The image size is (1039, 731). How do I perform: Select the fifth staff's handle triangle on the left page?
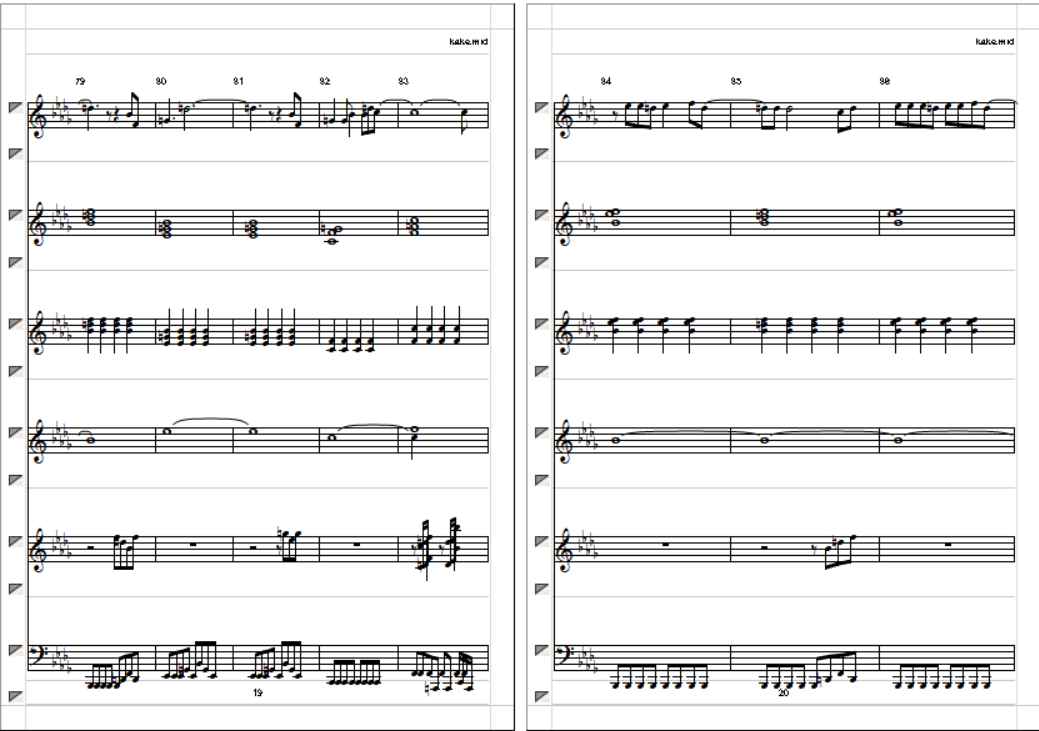[15, 541]
